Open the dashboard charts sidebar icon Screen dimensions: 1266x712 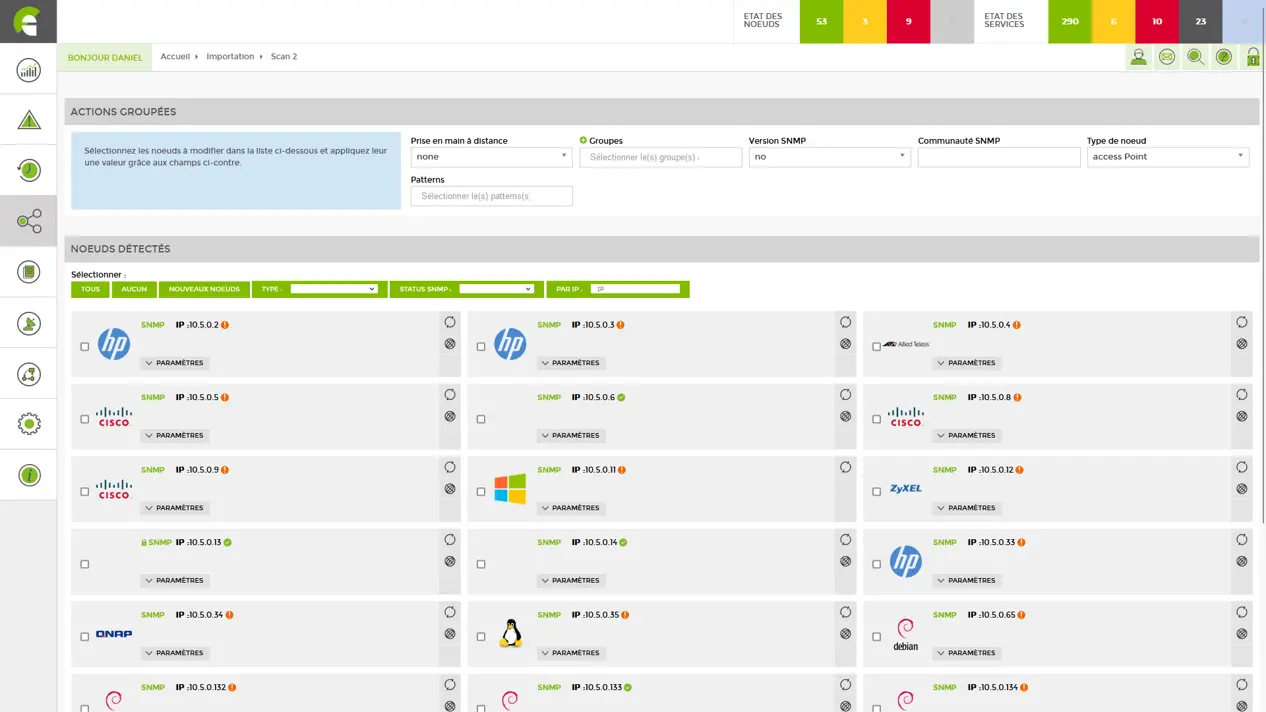pyautogui.click(x=28, y=69)
